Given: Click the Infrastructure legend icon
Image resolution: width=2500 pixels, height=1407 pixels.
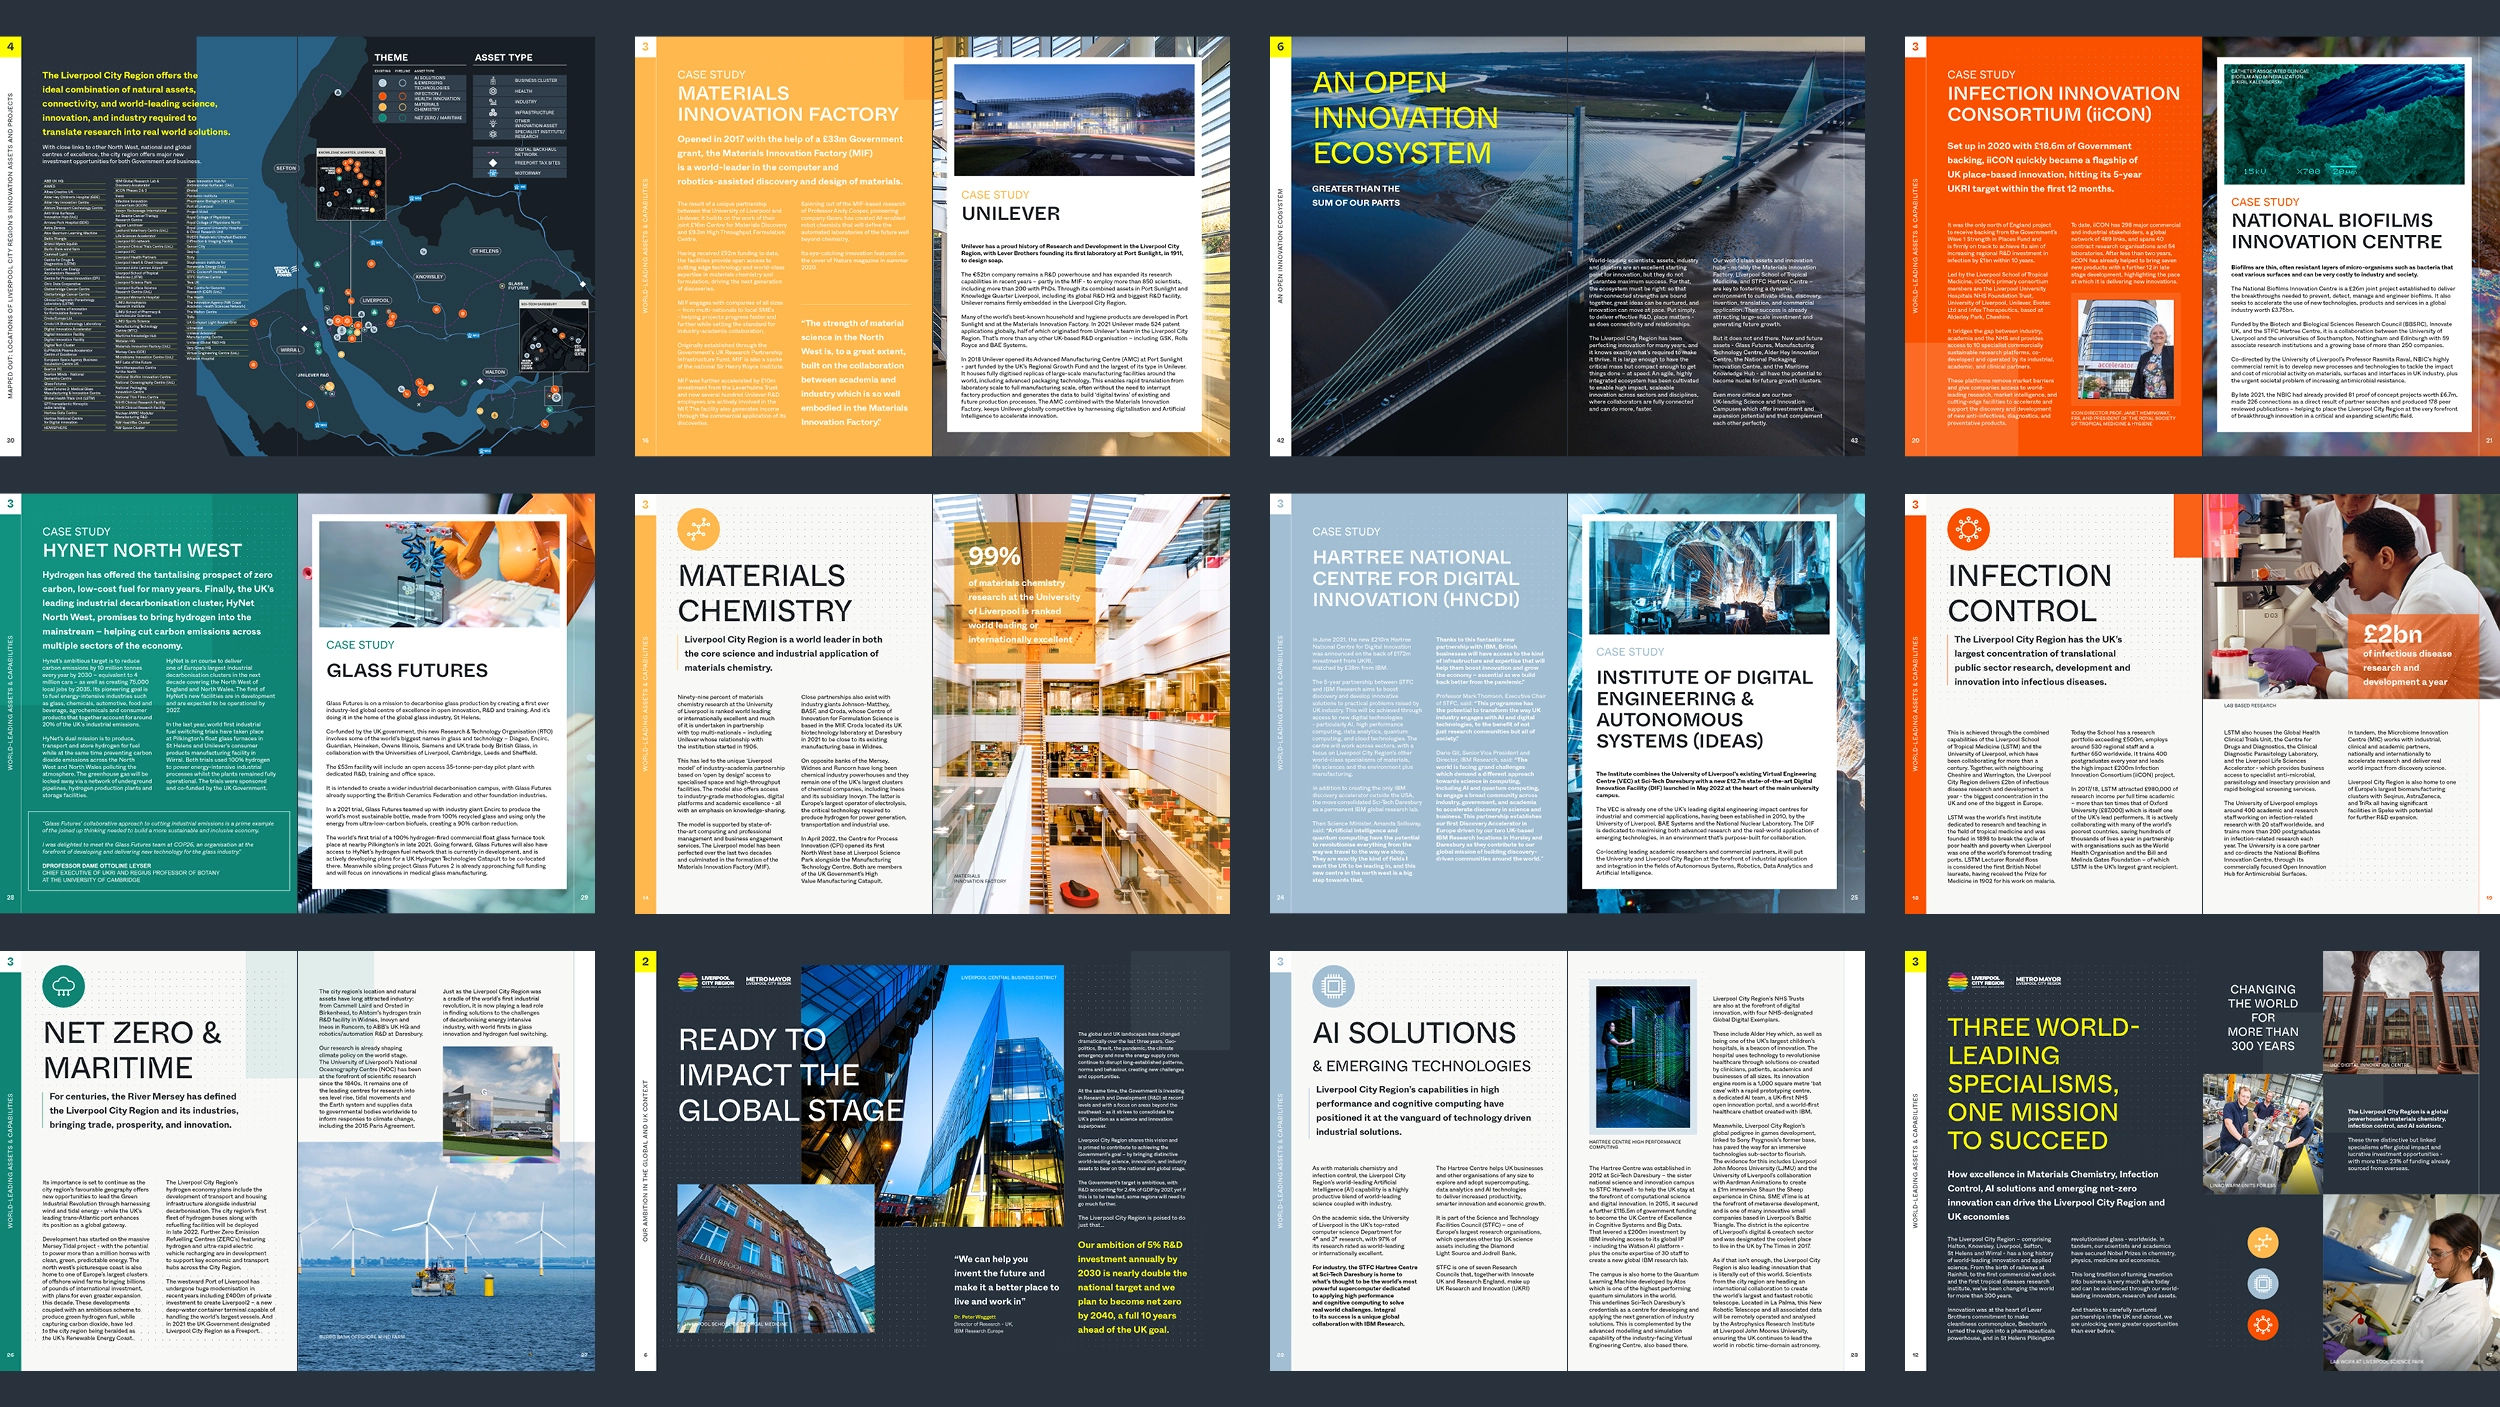Looking at the screenshot, I should coord(493,112).
